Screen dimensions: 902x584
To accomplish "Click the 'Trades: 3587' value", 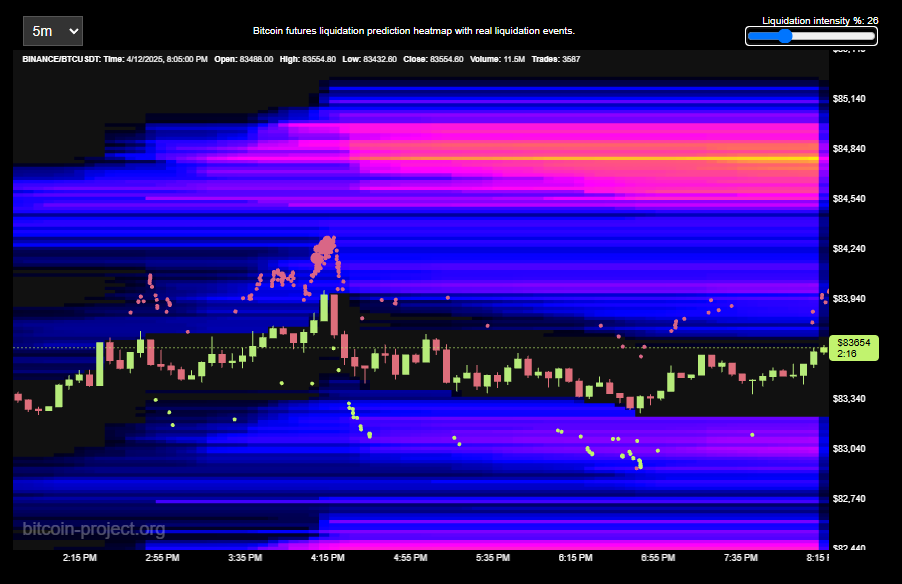I will point(556,59).
